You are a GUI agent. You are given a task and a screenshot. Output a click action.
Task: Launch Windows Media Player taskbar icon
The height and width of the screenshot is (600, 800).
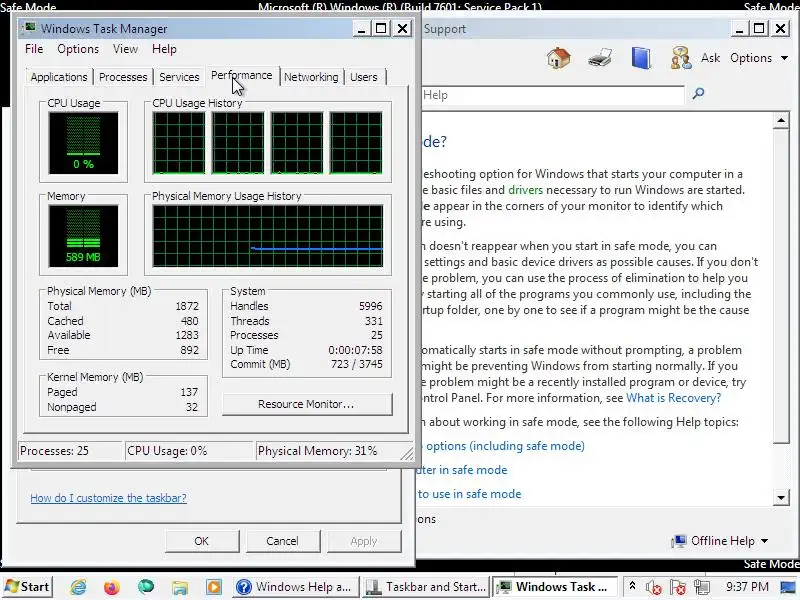214,587
